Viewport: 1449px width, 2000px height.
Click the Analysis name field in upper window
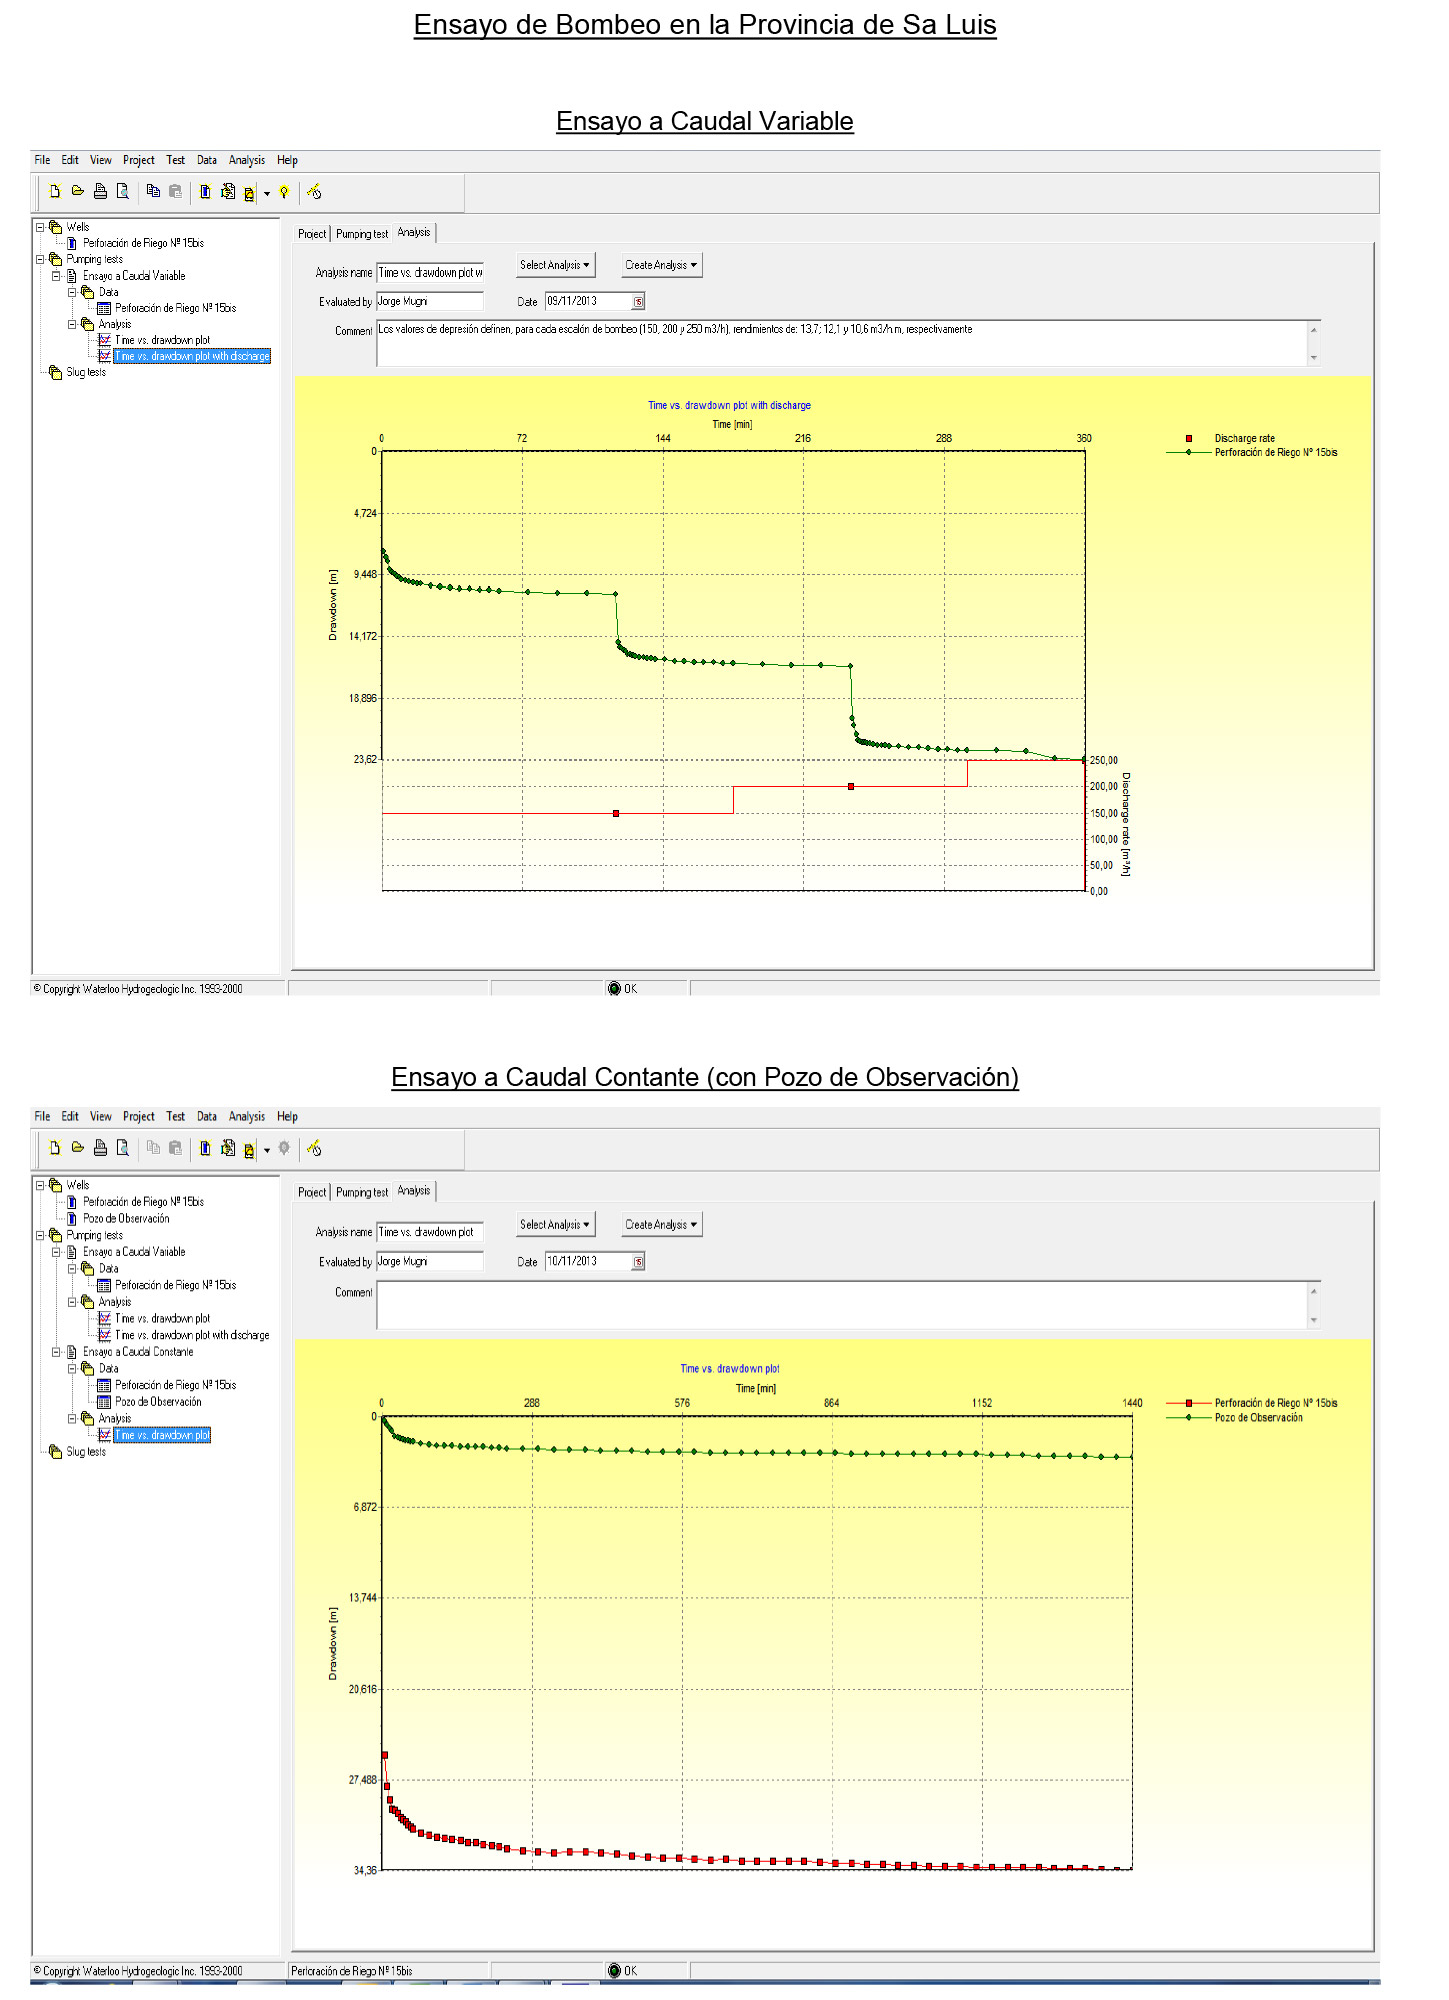coord(430,272)
